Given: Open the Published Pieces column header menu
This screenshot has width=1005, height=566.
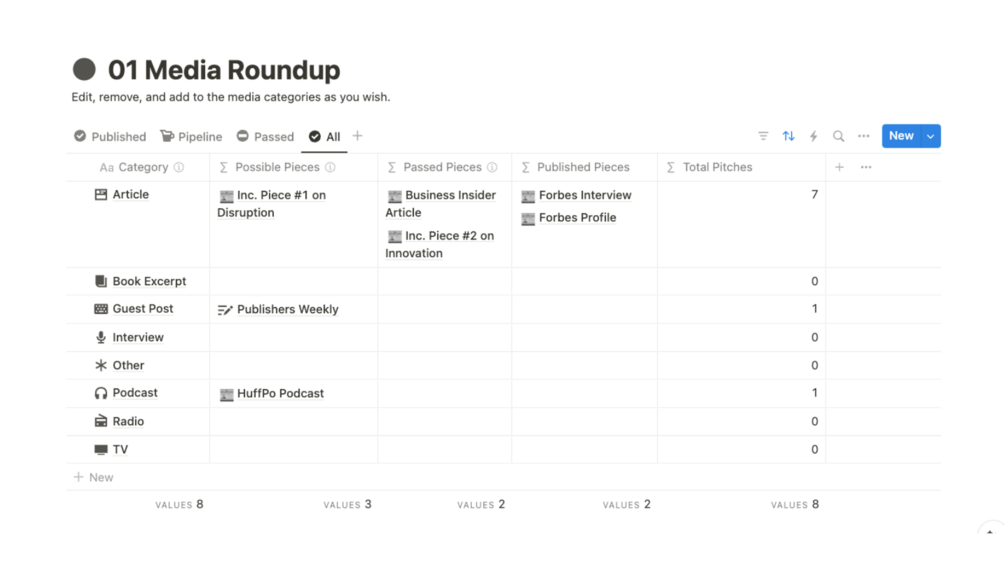Looking at the screenshot, I should [583, 167].
